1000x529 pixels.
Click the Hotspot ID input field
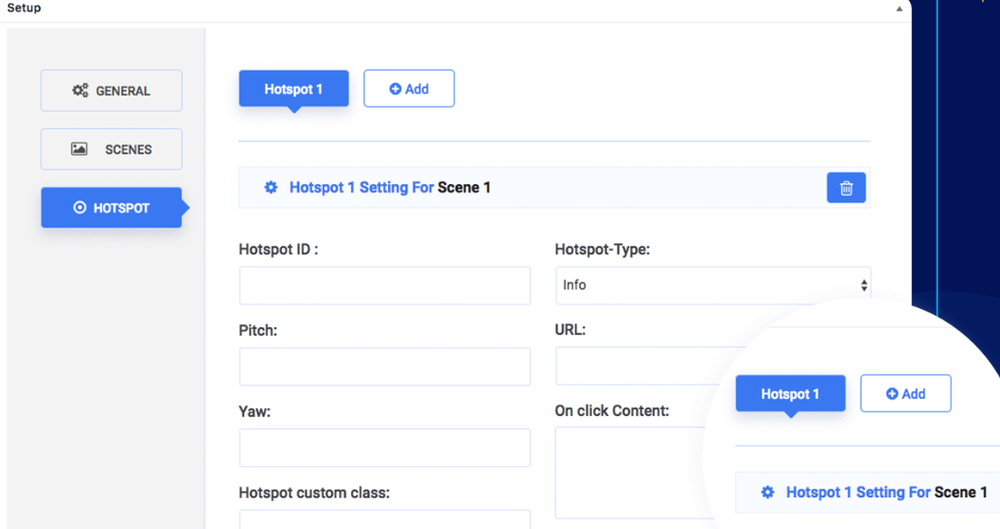click(384, 286)
